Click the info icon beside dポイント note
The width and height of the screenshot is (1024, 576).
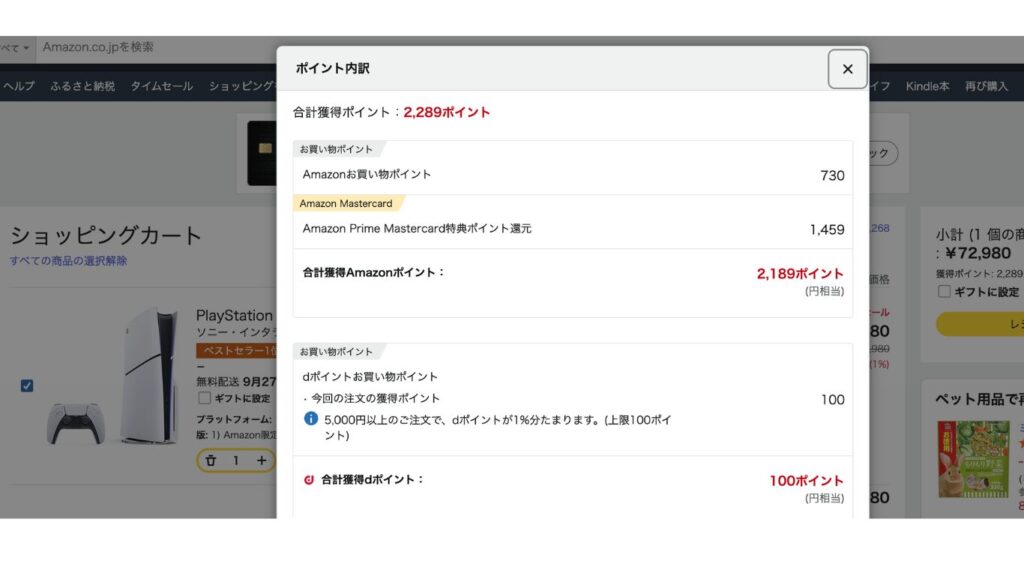[311, 419]
